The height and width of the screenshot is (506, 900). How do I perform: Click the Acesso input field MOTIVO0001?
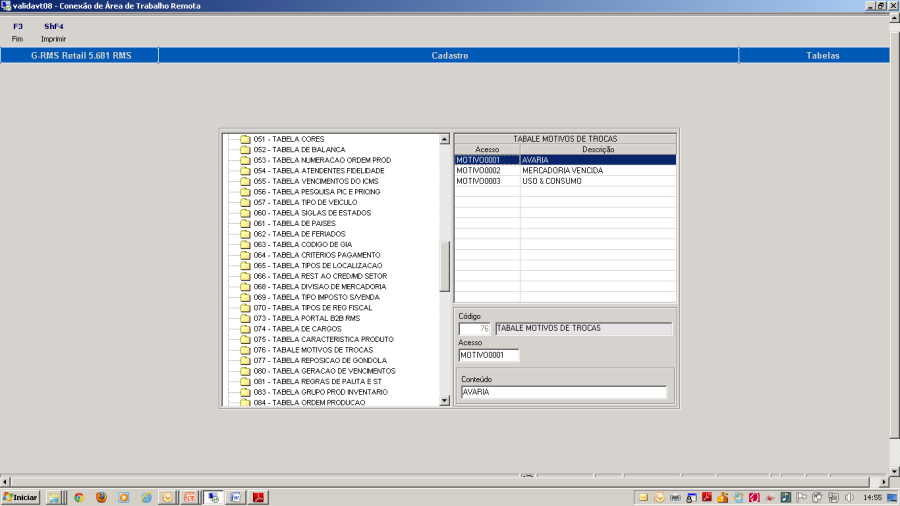[x=488, y=355]
